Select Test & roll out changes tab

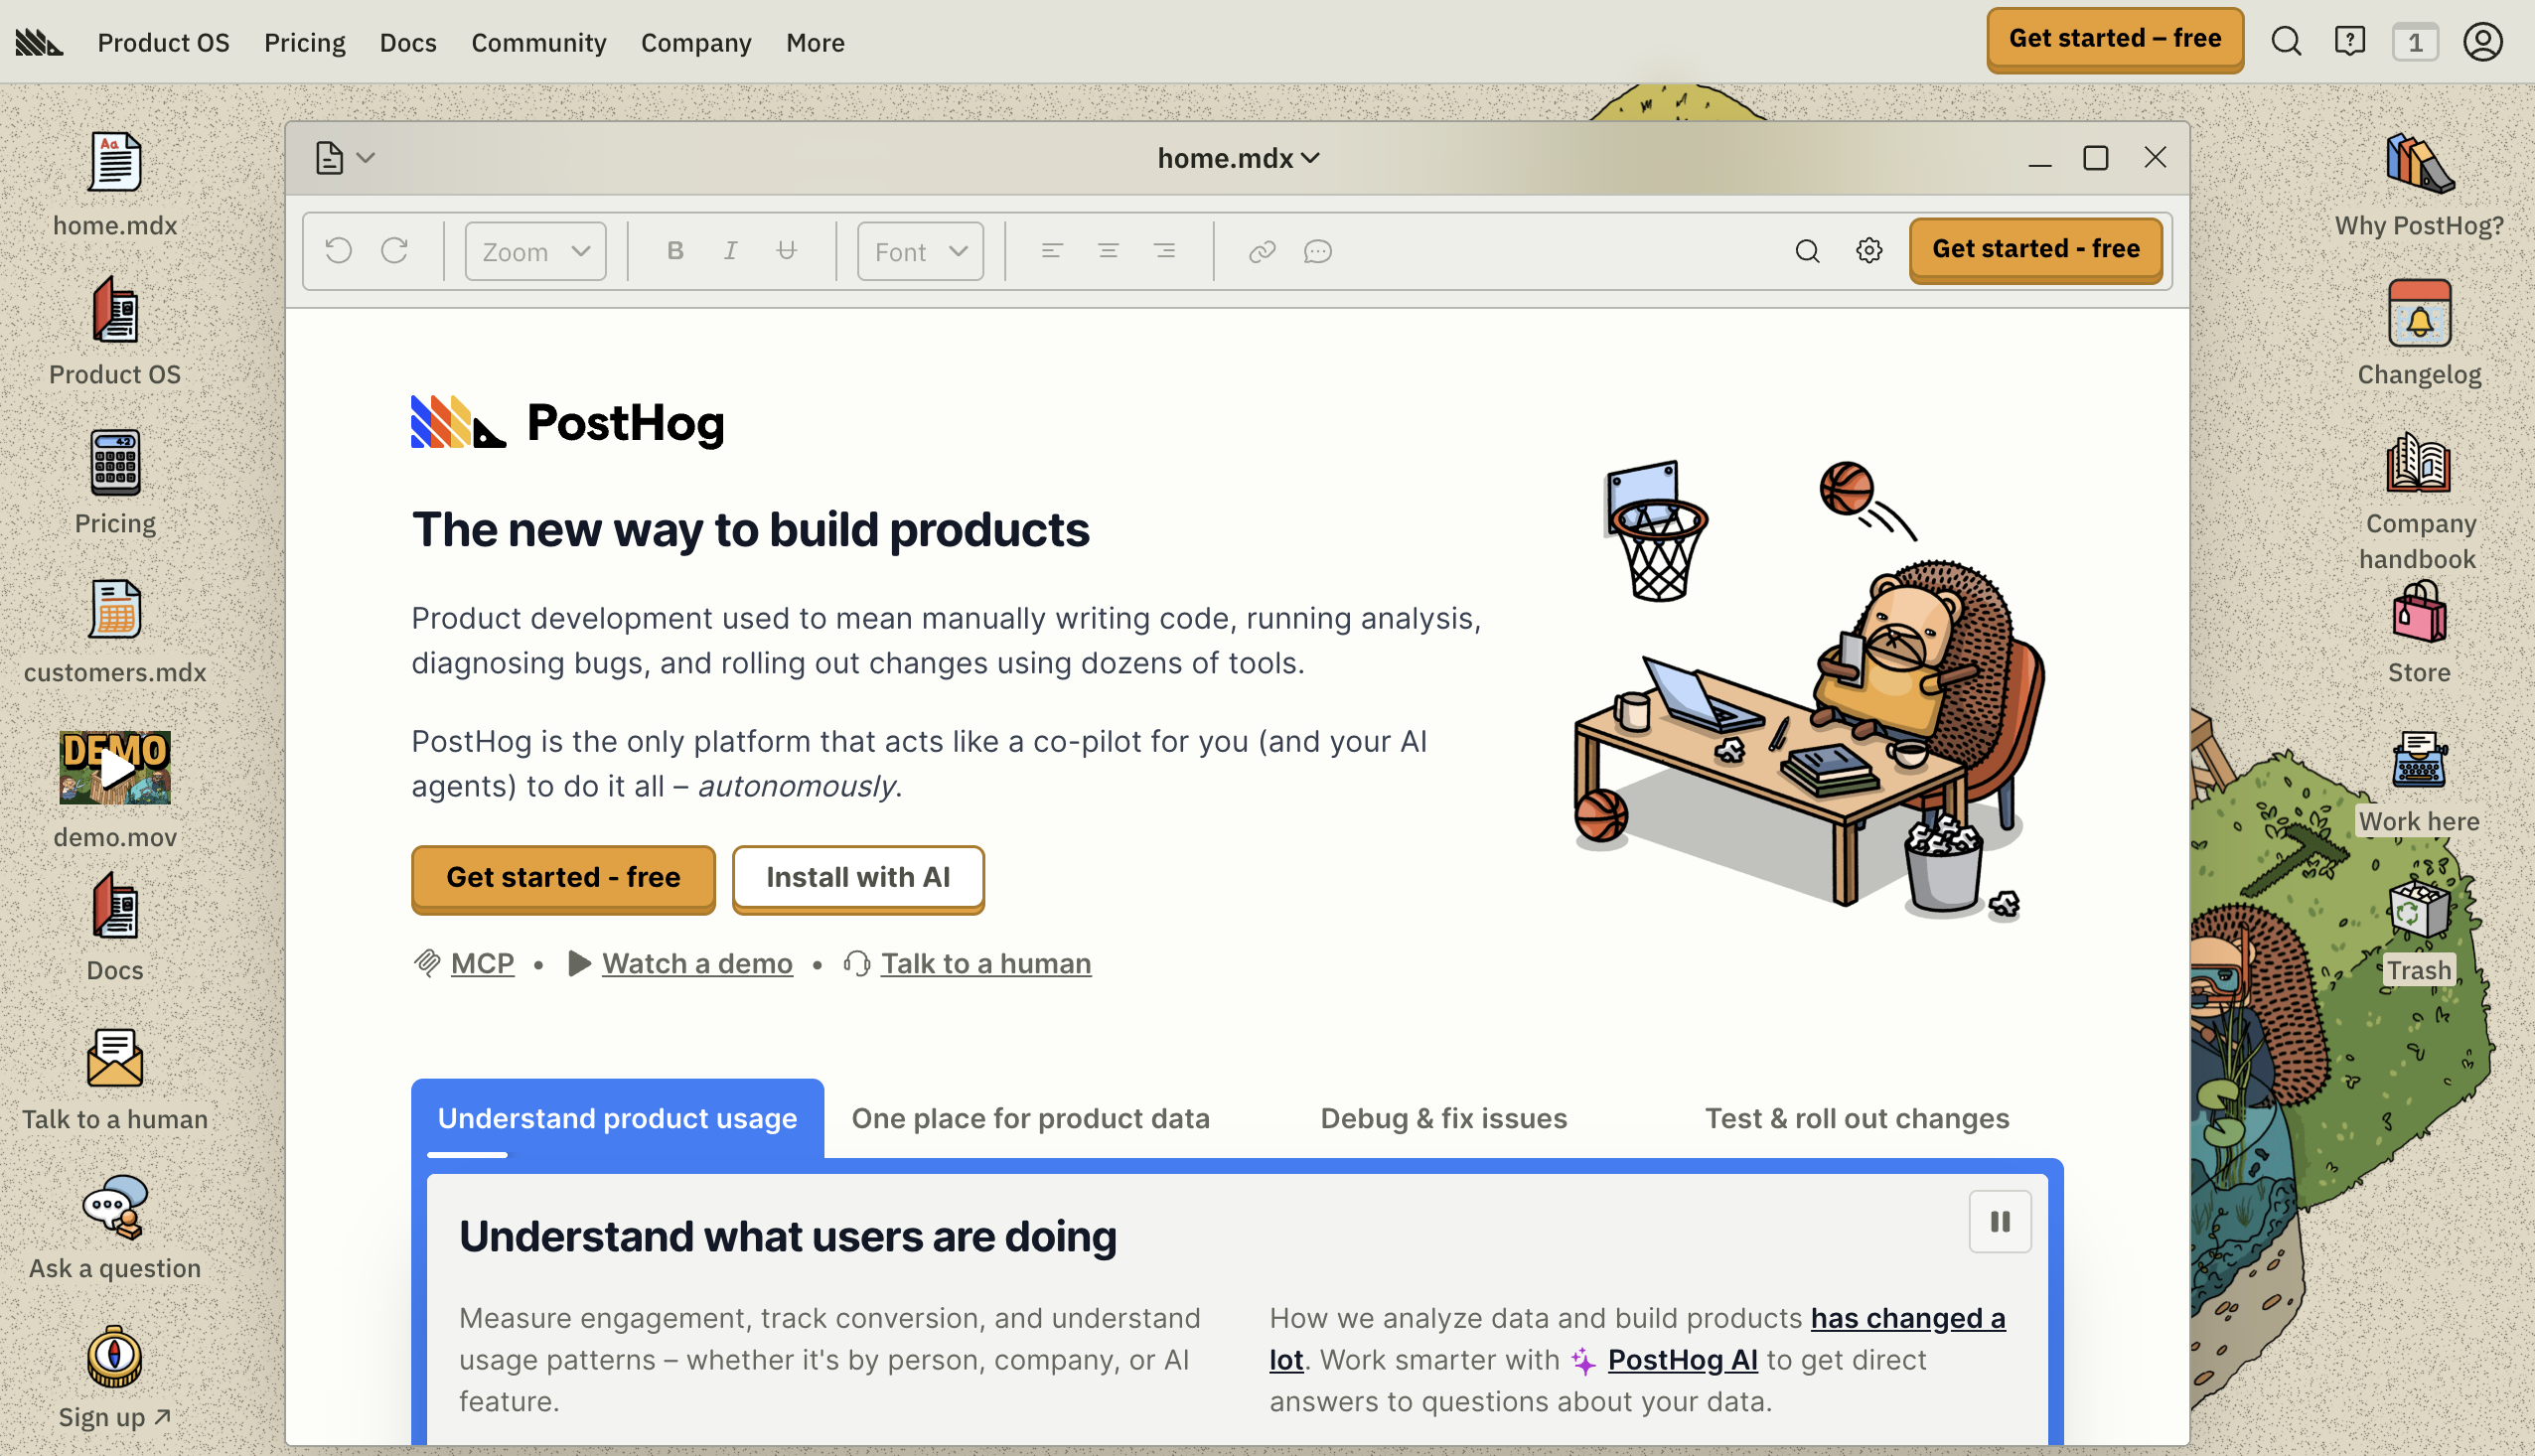coord(1856,1118)
